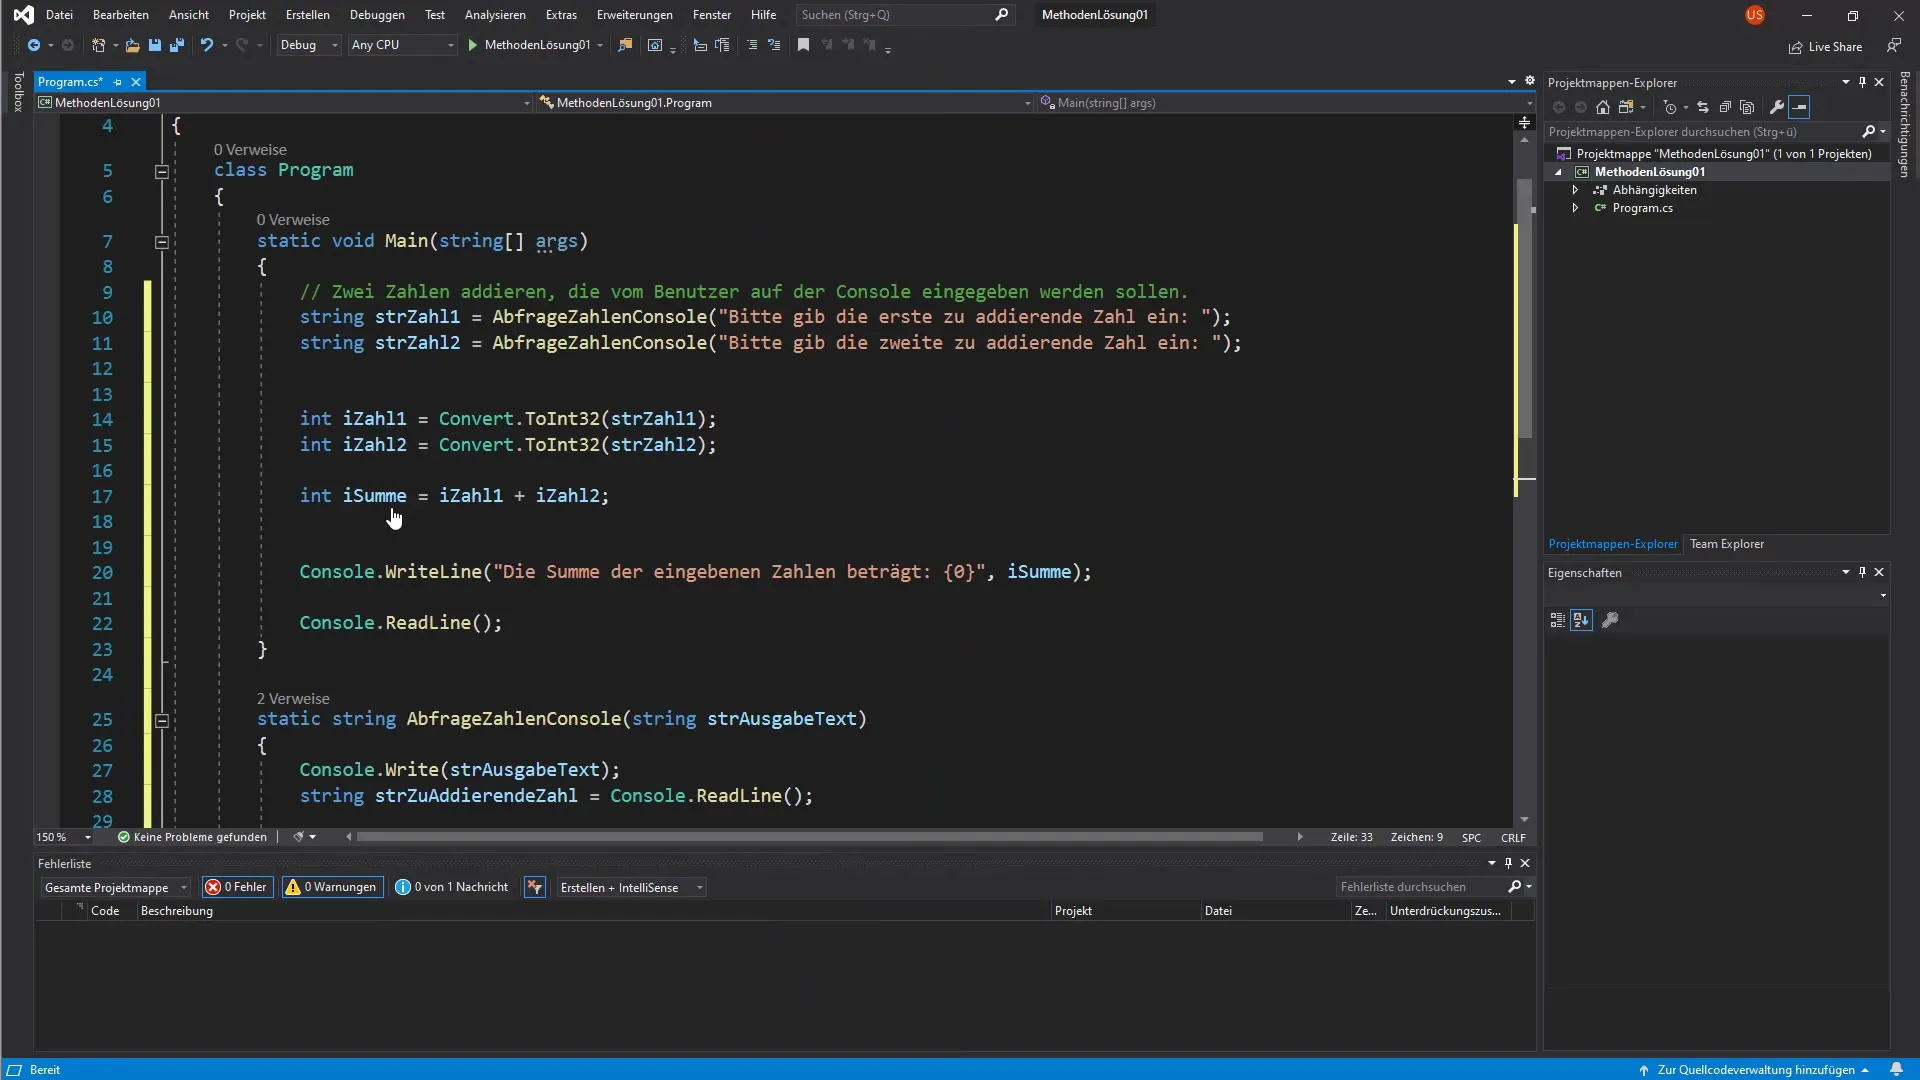Image resolution: width=1920 pixels, height=1080 pixels.
Task: Click the US account avatar
Action: coord(1755,15)
